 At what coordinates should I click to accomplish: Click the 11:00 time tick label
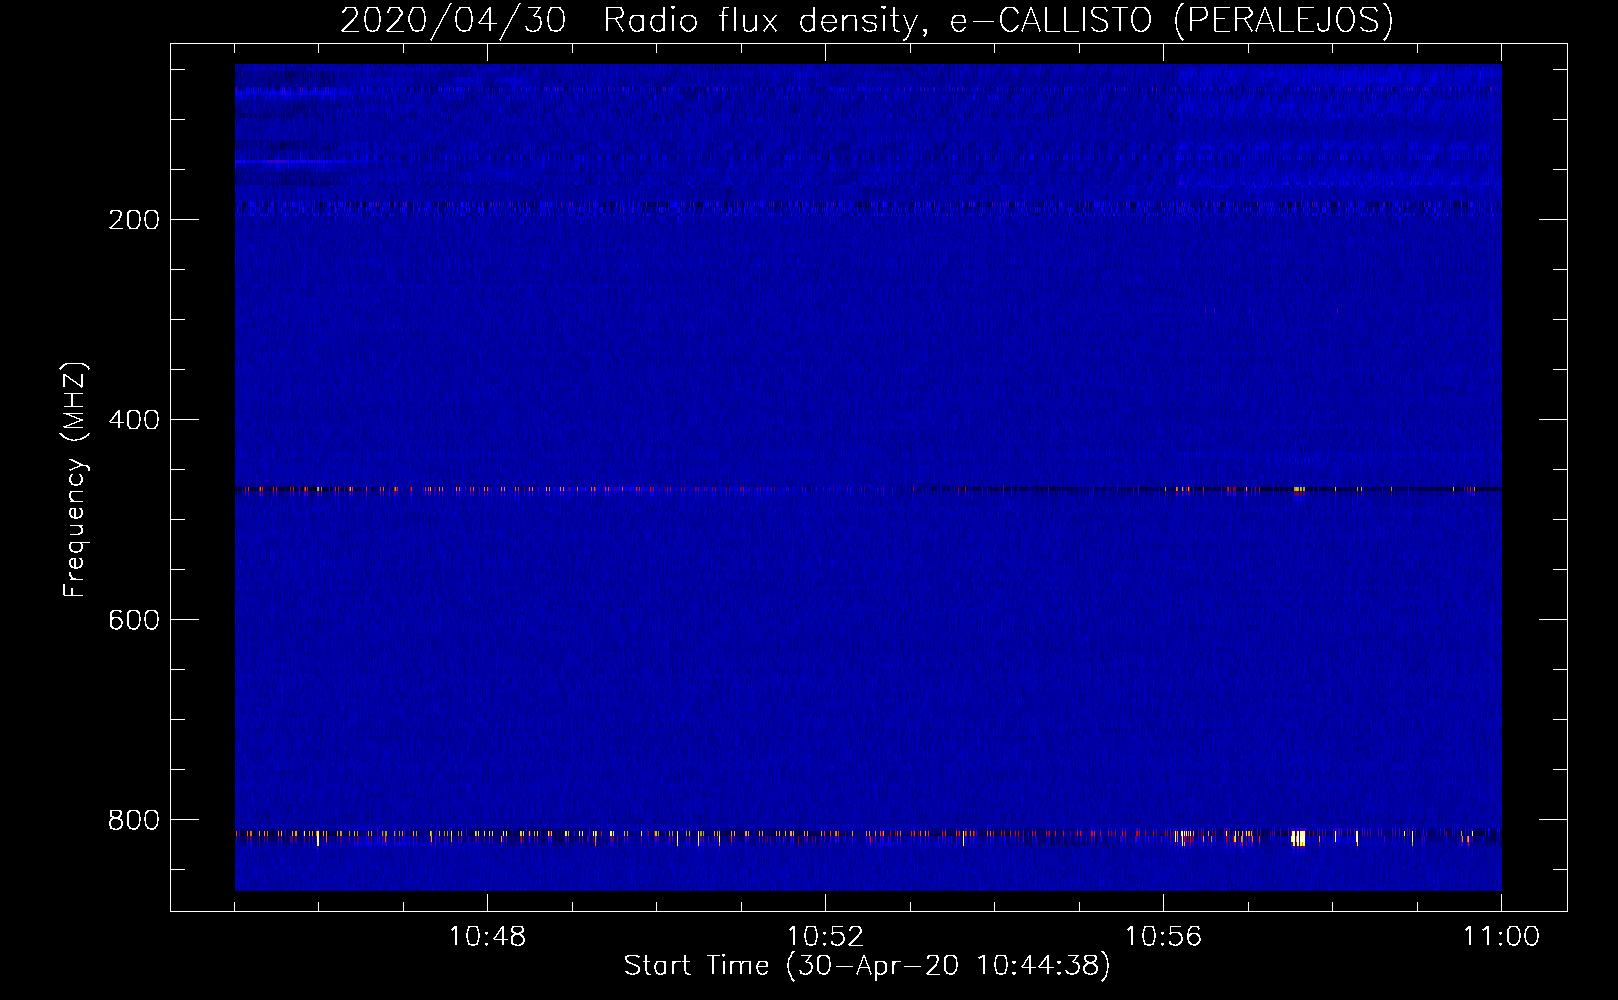pyautogui.click(x=1501, y=937)
